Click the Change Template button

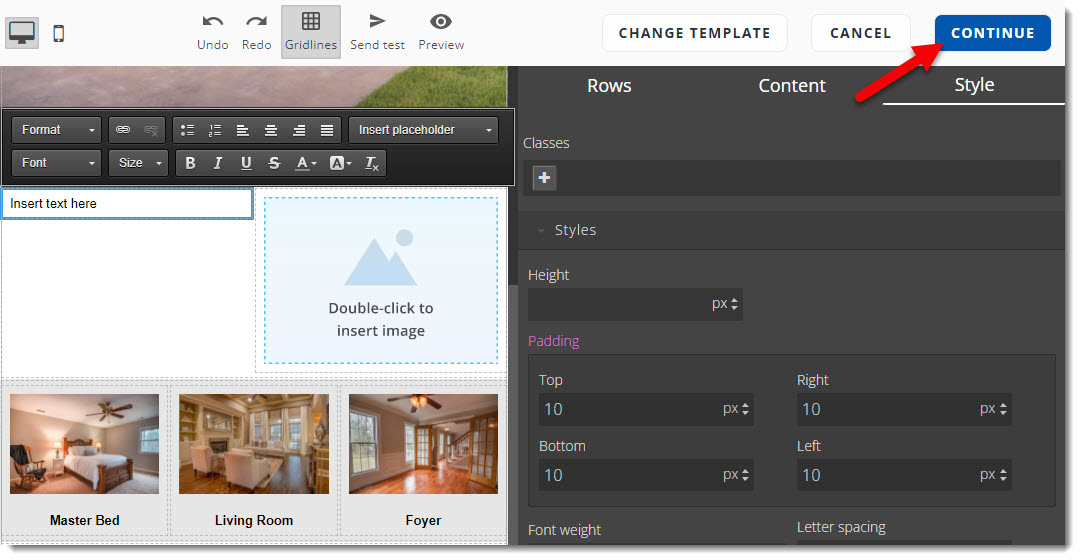[x=694, y=33]
